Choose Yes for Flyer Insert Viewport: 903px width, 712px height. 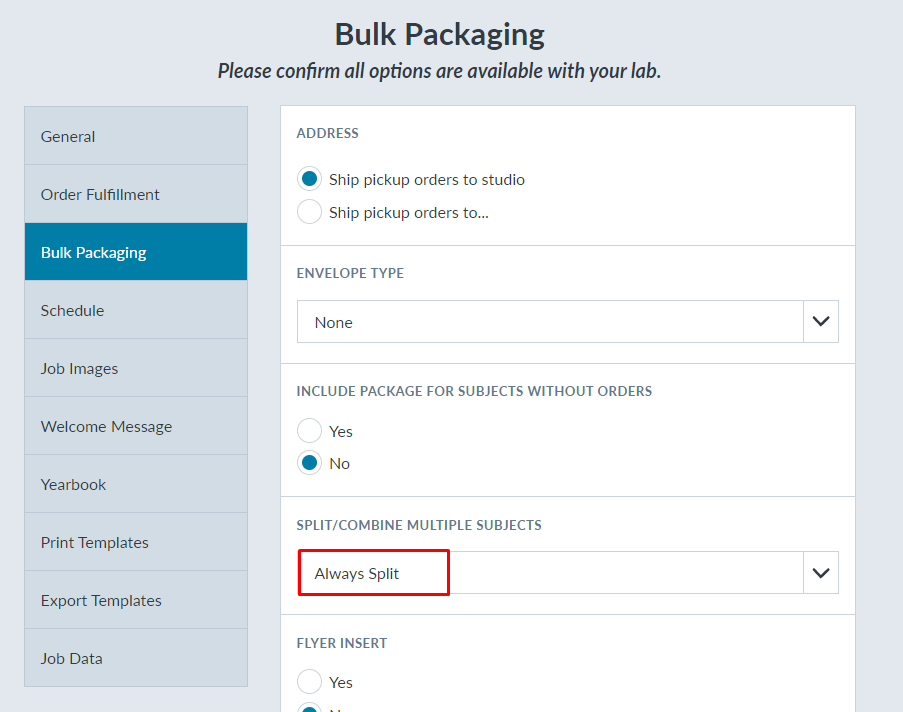309,682
